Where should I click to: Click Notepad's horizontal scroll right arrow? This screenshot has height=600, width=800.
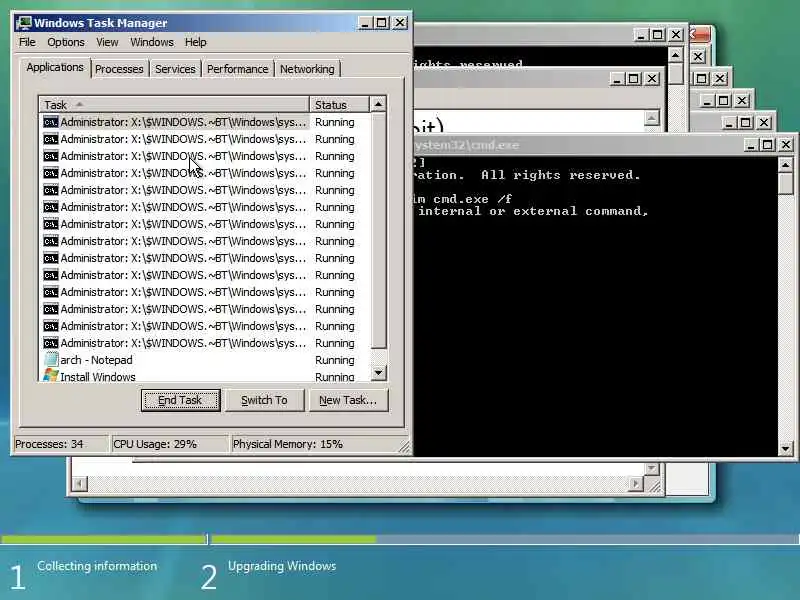pyautogui.click(x=635, y=483)
